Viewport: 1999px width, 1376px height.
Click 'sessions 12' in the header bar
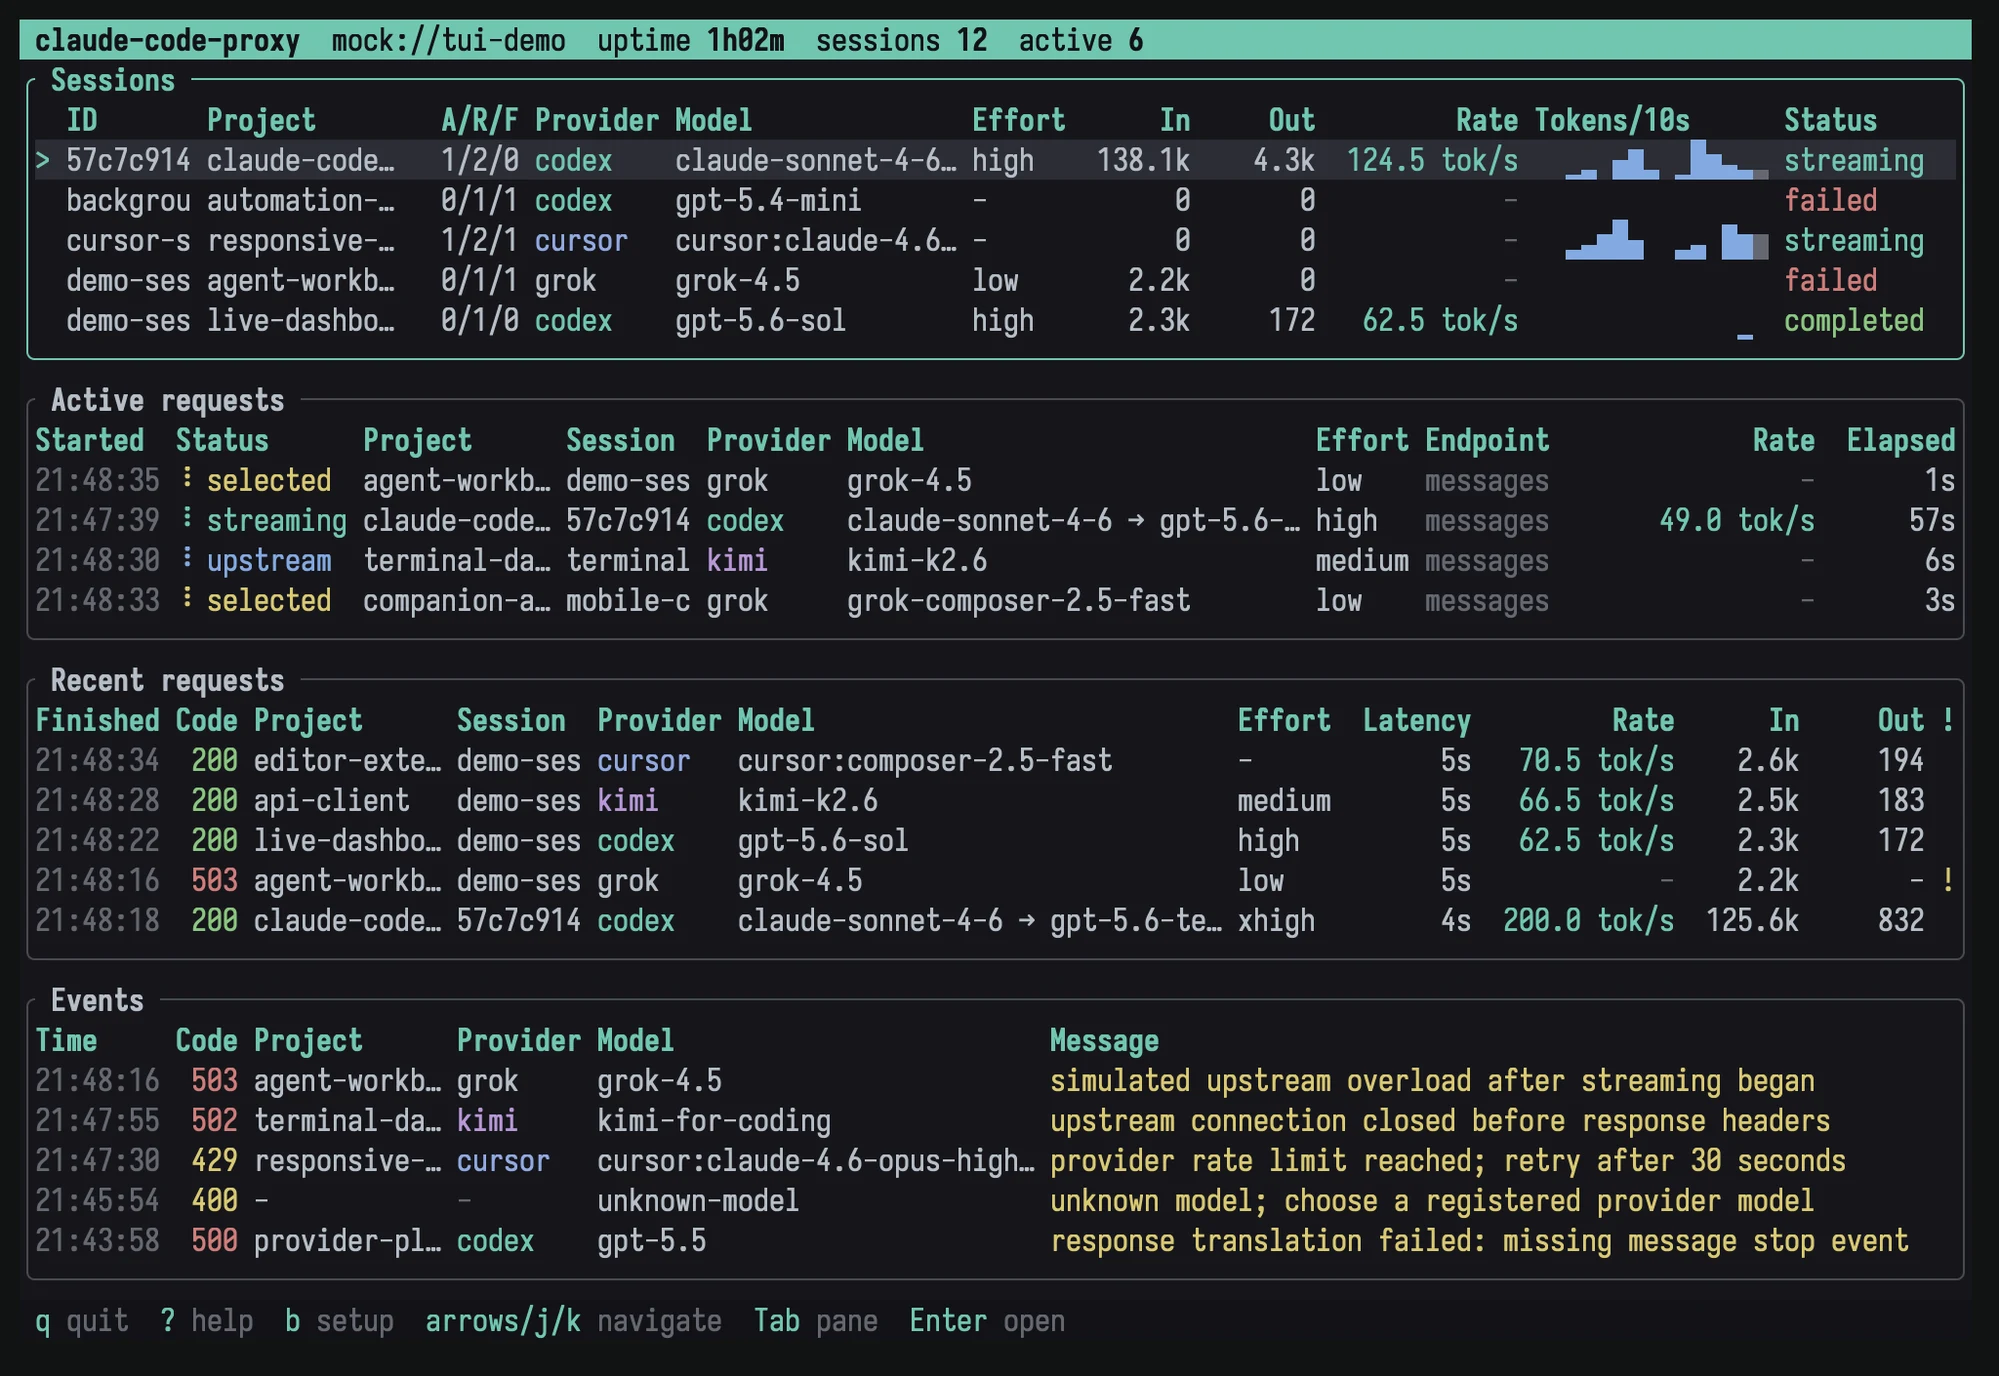coord(902,41)
